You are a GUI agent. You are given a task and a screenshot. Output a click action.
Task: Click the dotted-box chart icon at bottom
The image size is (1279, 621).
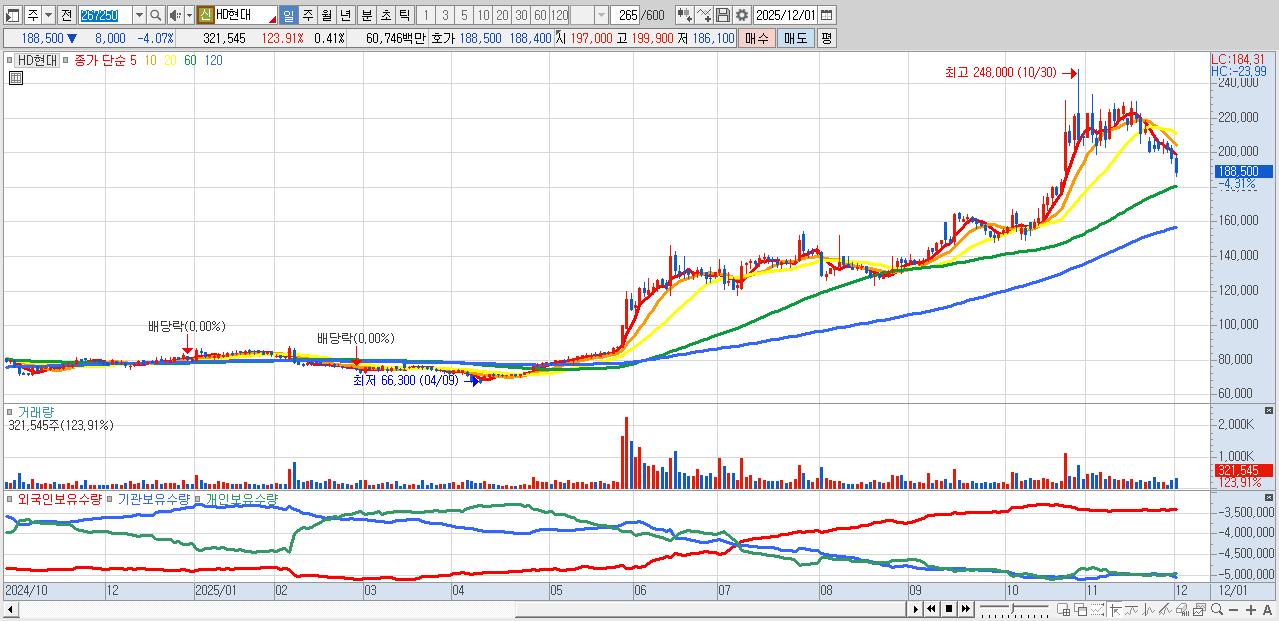pyautogui.click(x=1097, y=609)
